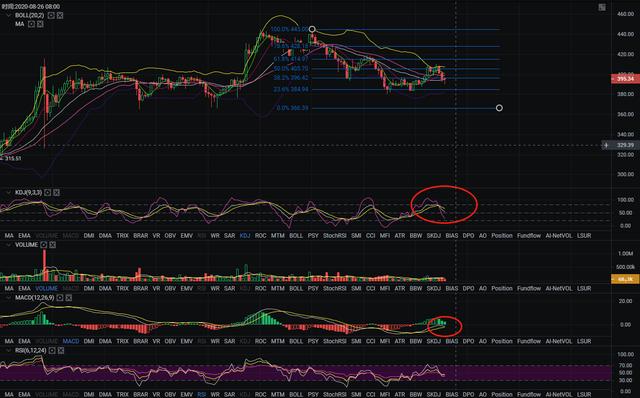This screenshot has width=640, height=398.
Task: Close the MACD(12,26,9) panel
Action: click(69, 298)
